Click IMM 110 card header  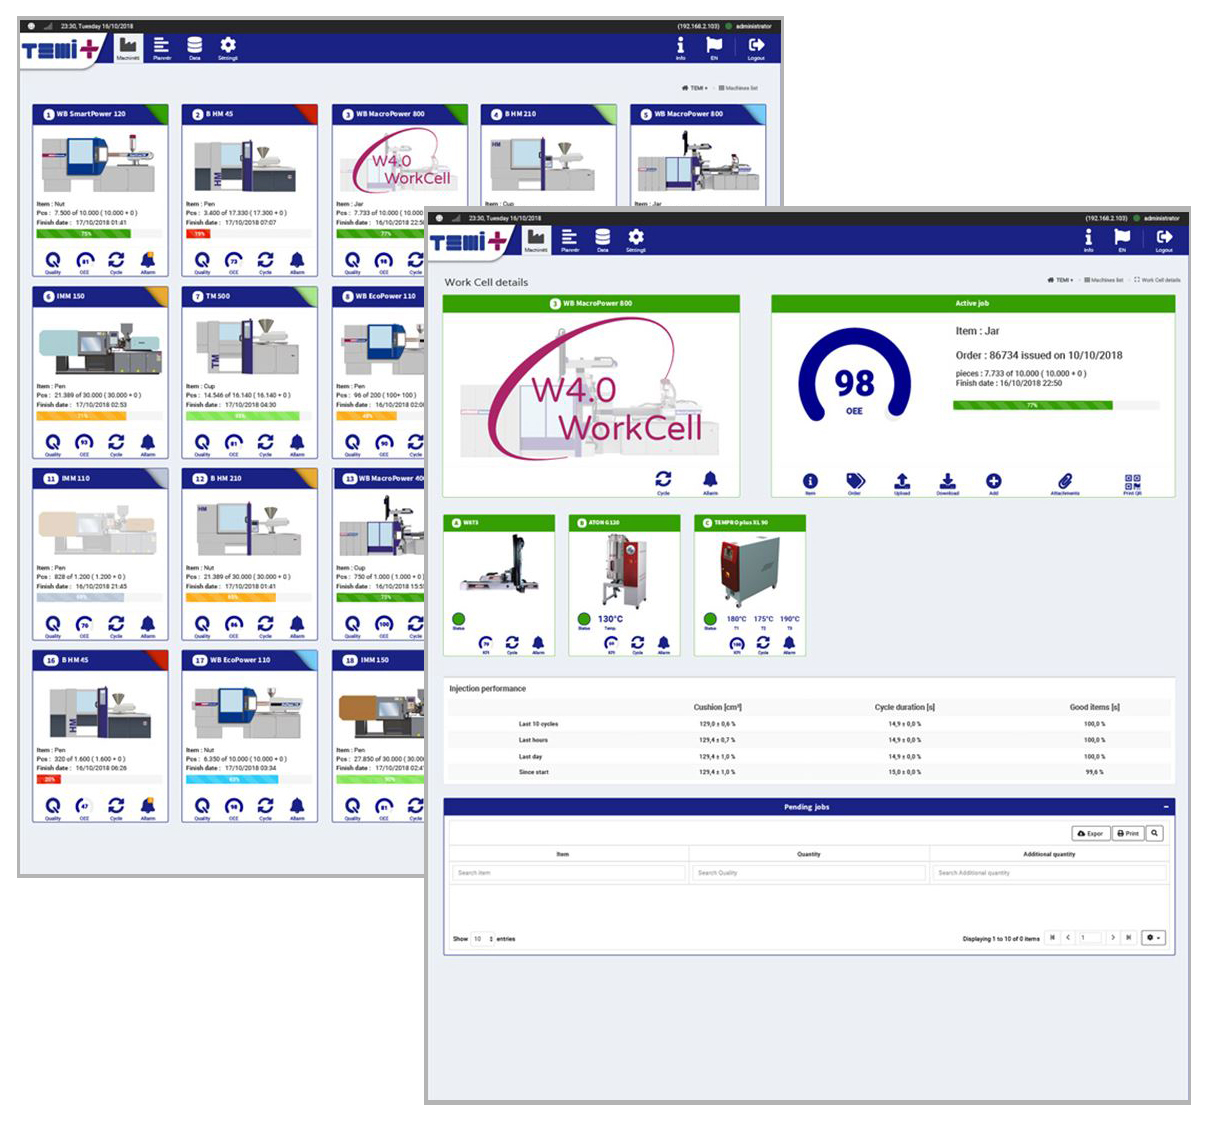(100, 478)
